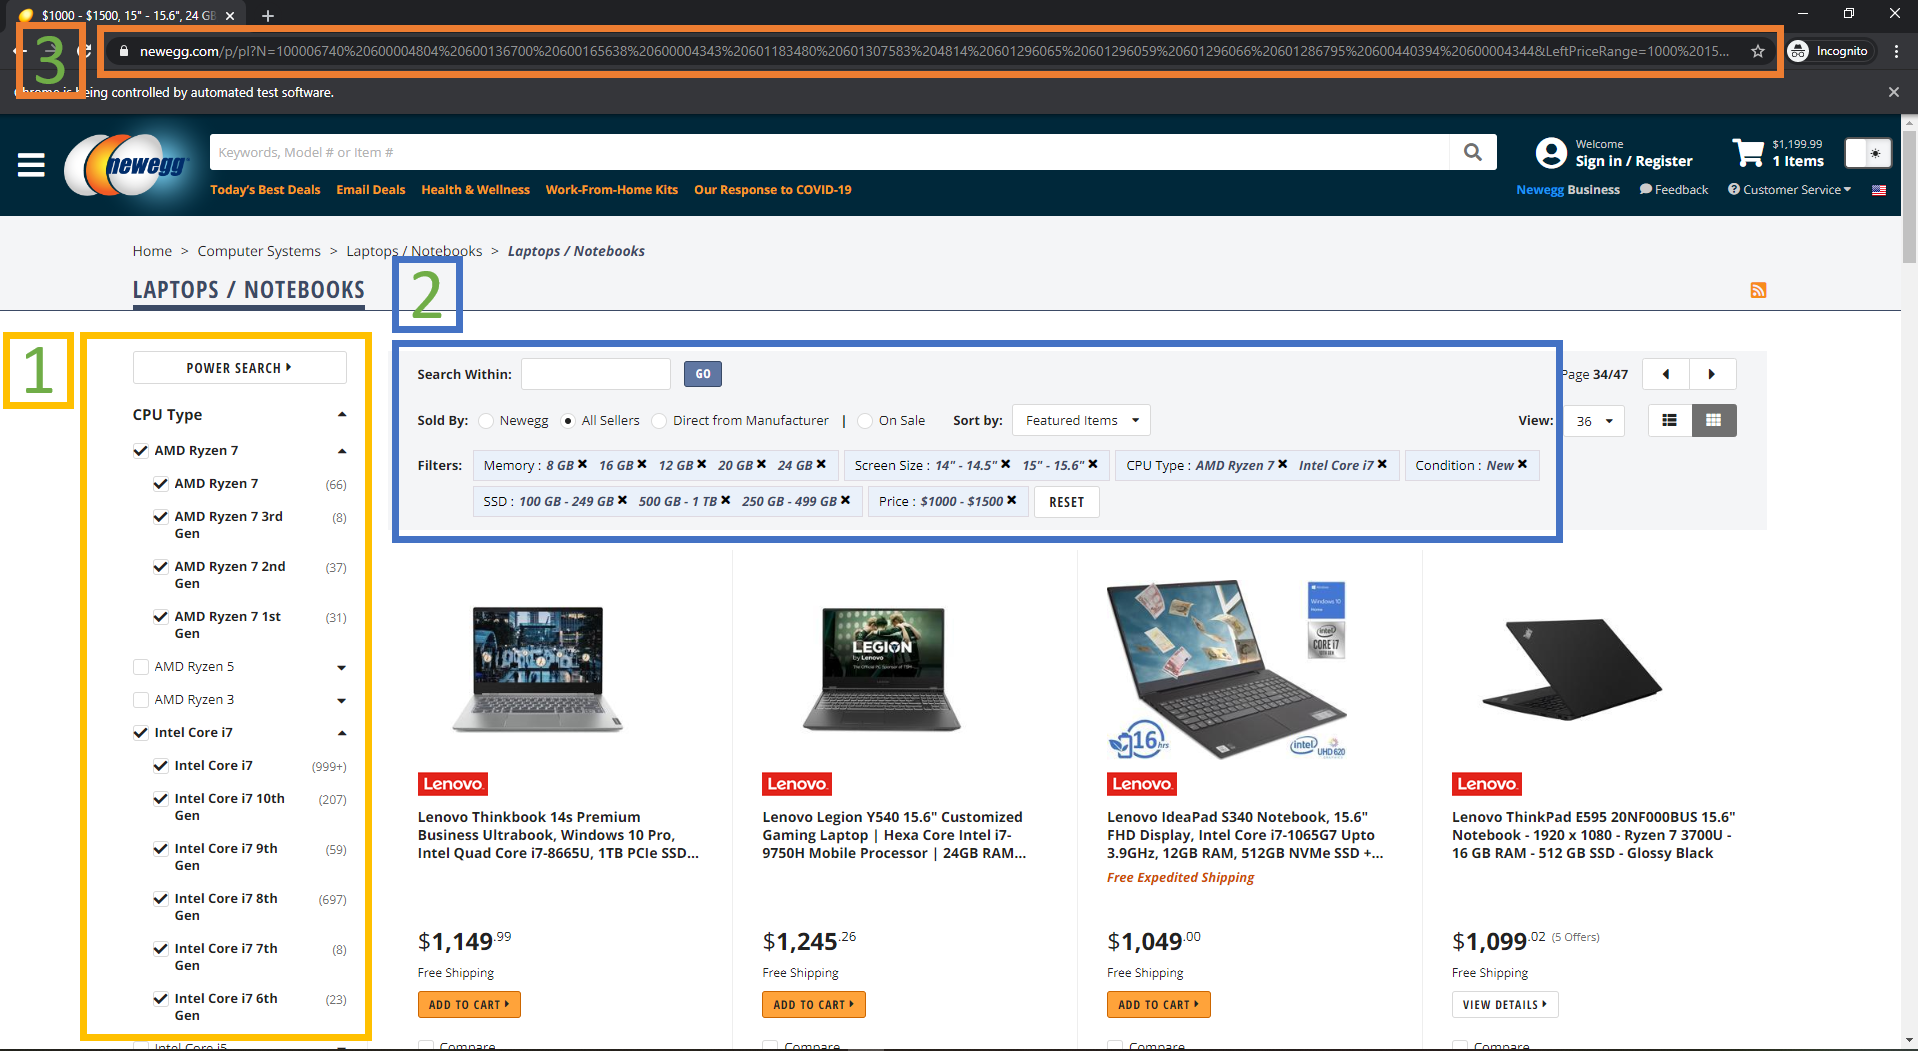Open the shopping cart icon
Viewport: 1918px width, 1051px height.
[x=1748, y=152]
